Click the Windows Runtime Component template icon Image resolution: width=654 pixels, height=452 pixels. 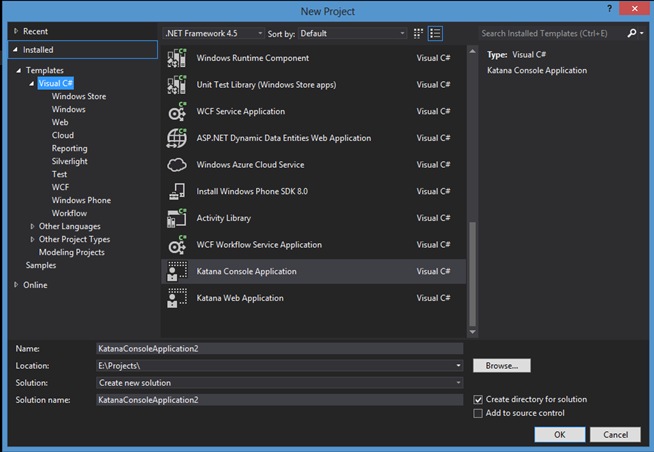coord(177,58)
